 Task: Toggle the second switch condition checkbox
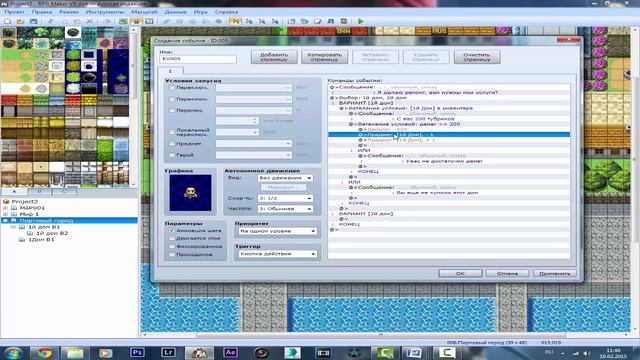click(x=172, y=99)
